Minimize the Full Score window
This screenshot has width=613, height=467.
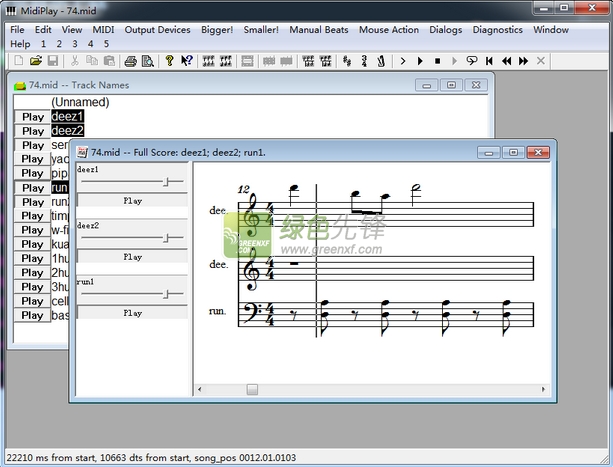pos(489,153)
